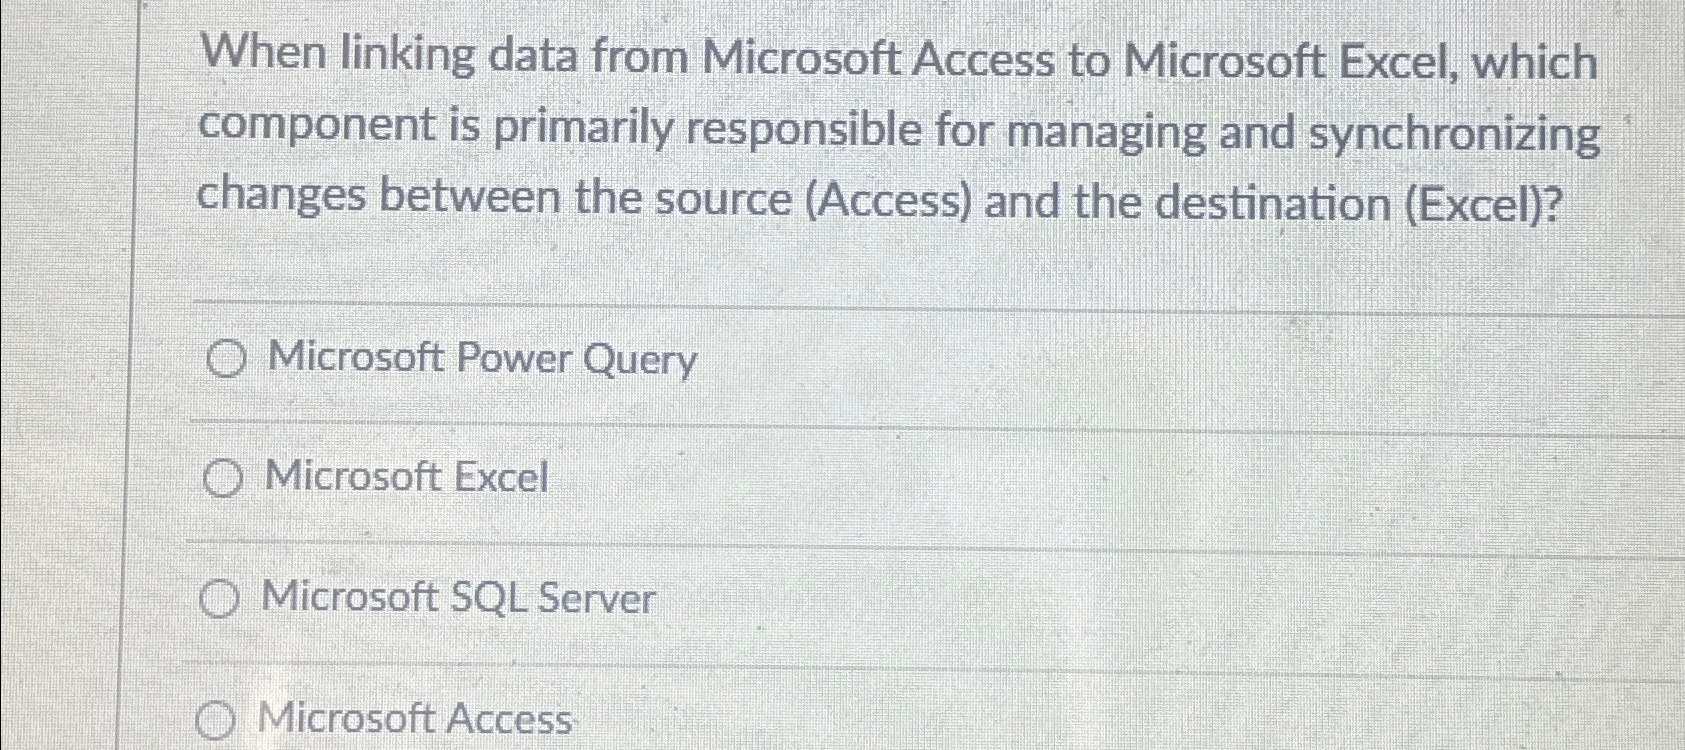Click the third answer option row
Viewport: 1685px width, 750px height.
click(x=800, y=600)
